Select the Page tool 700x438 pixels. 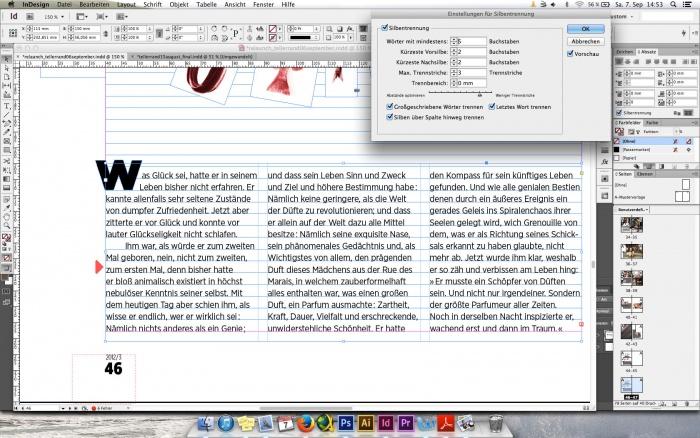click(x=7, y=77)
